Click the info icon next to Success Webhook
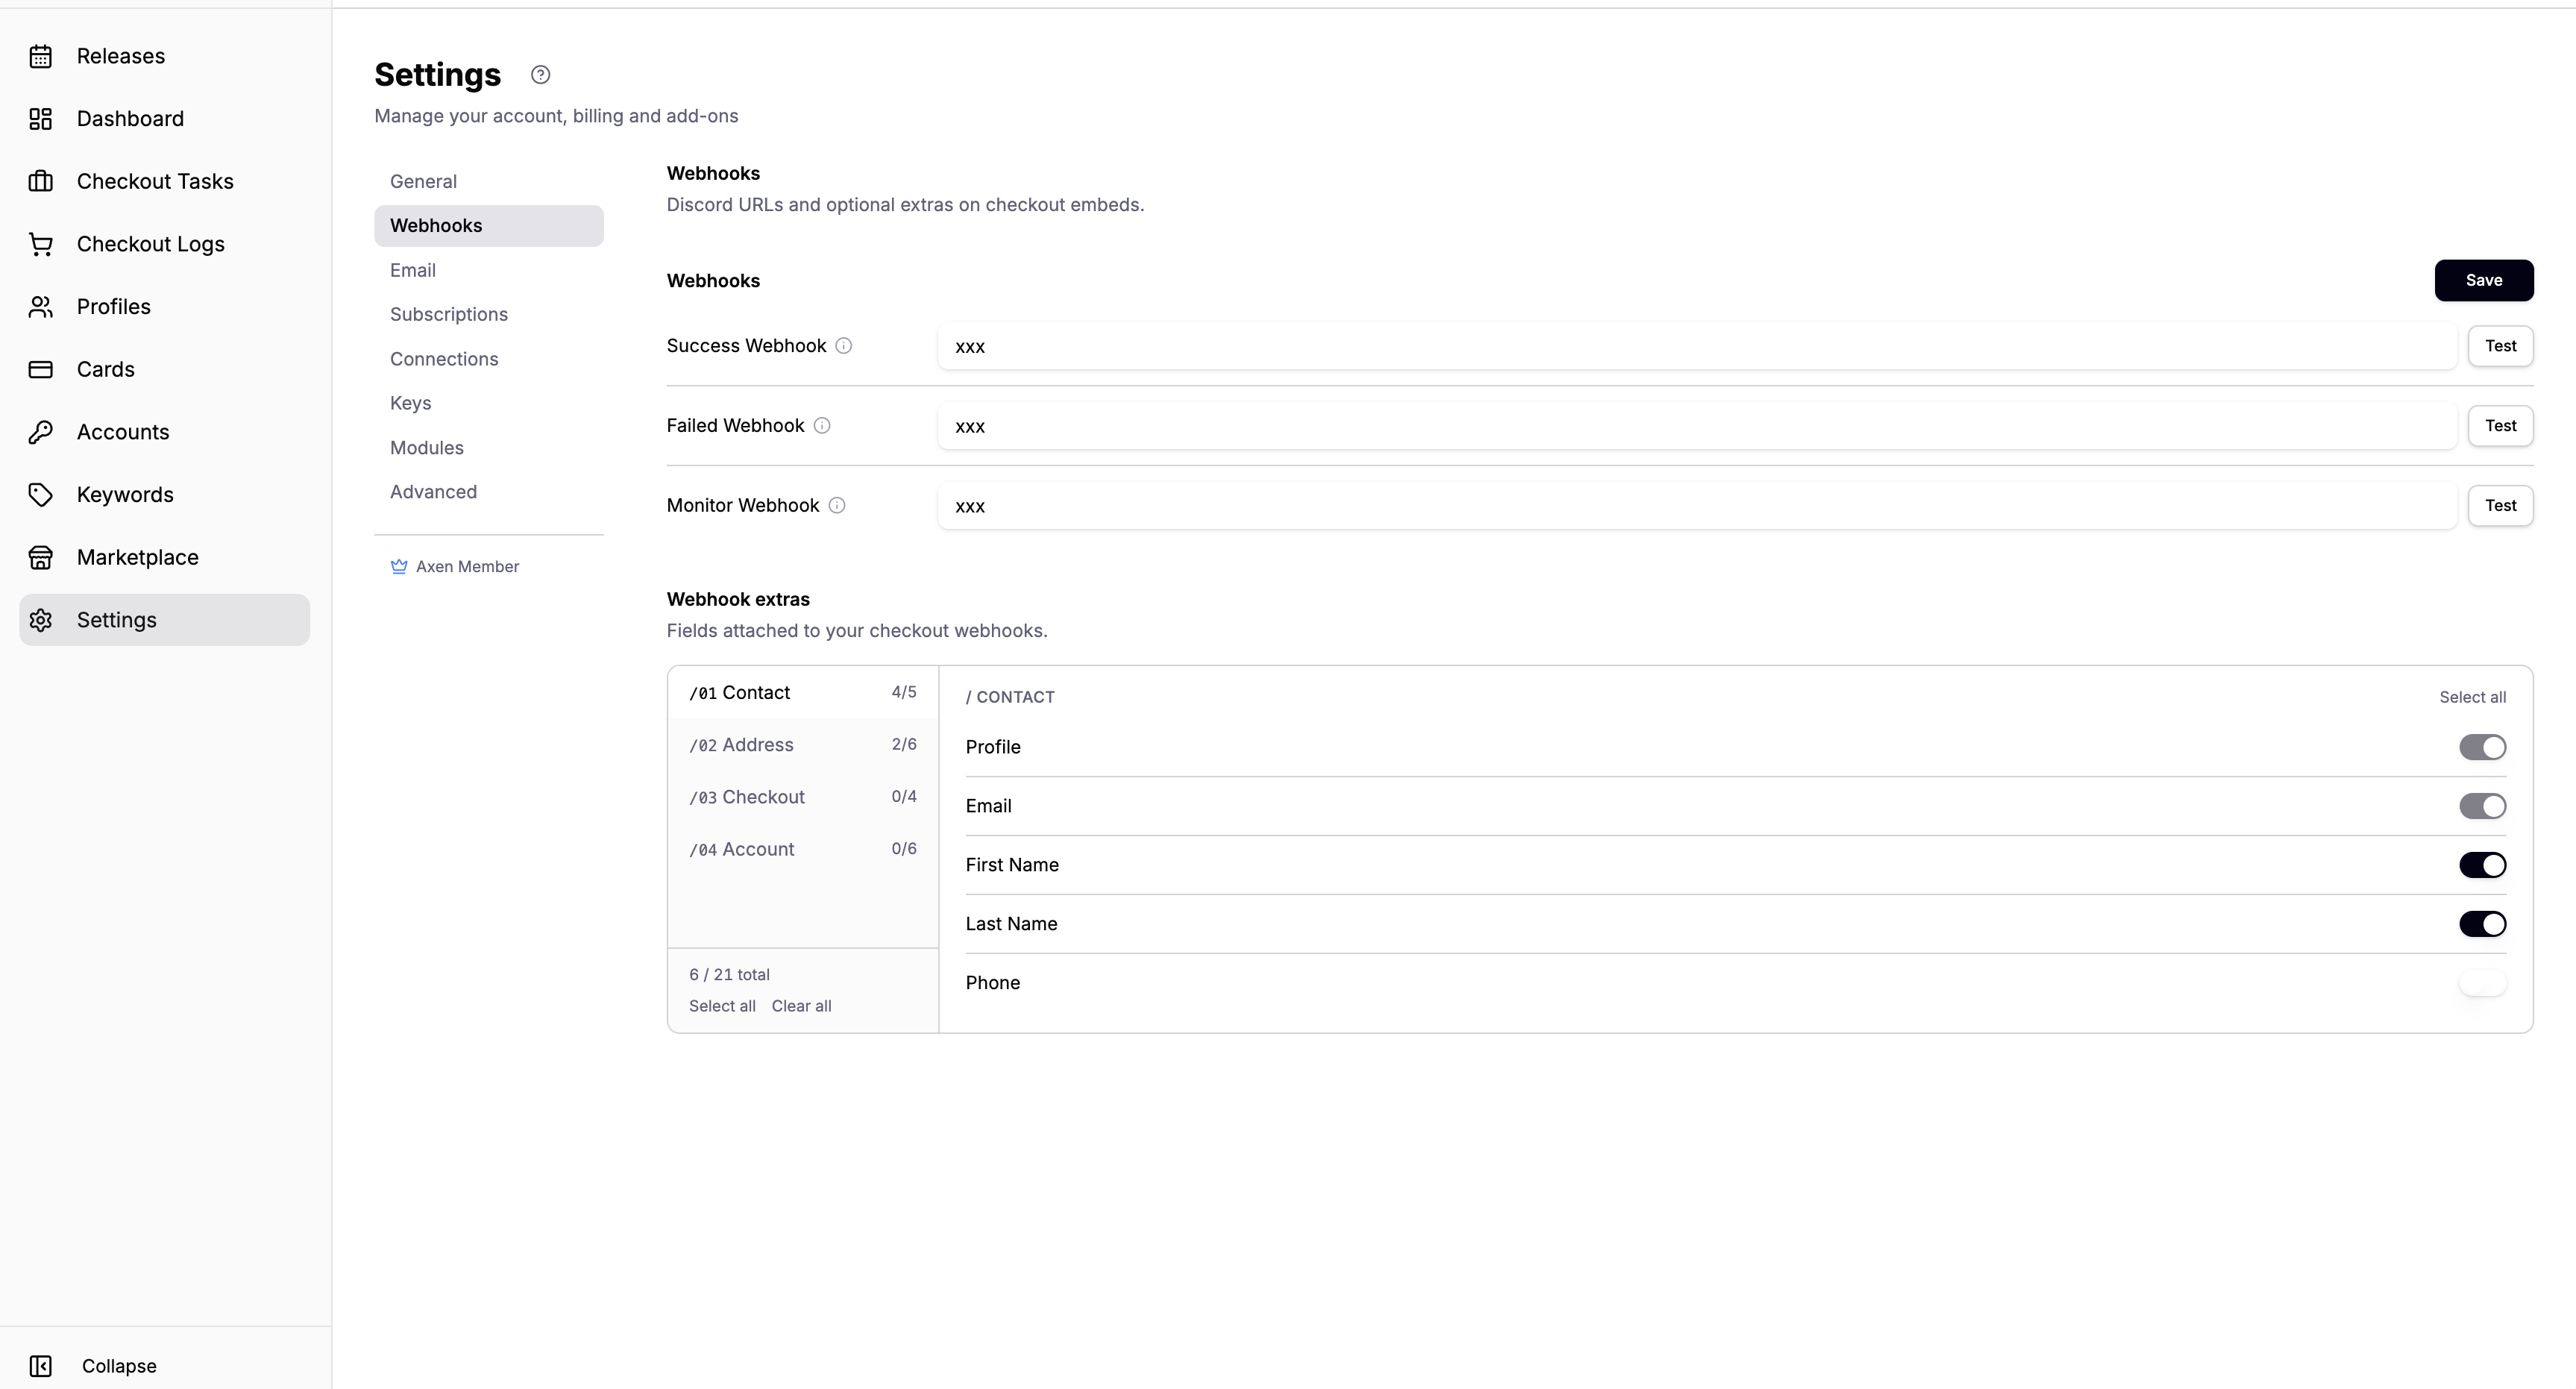The height and width of the screenshot is (1389, 2576). (x=843, y=346)
